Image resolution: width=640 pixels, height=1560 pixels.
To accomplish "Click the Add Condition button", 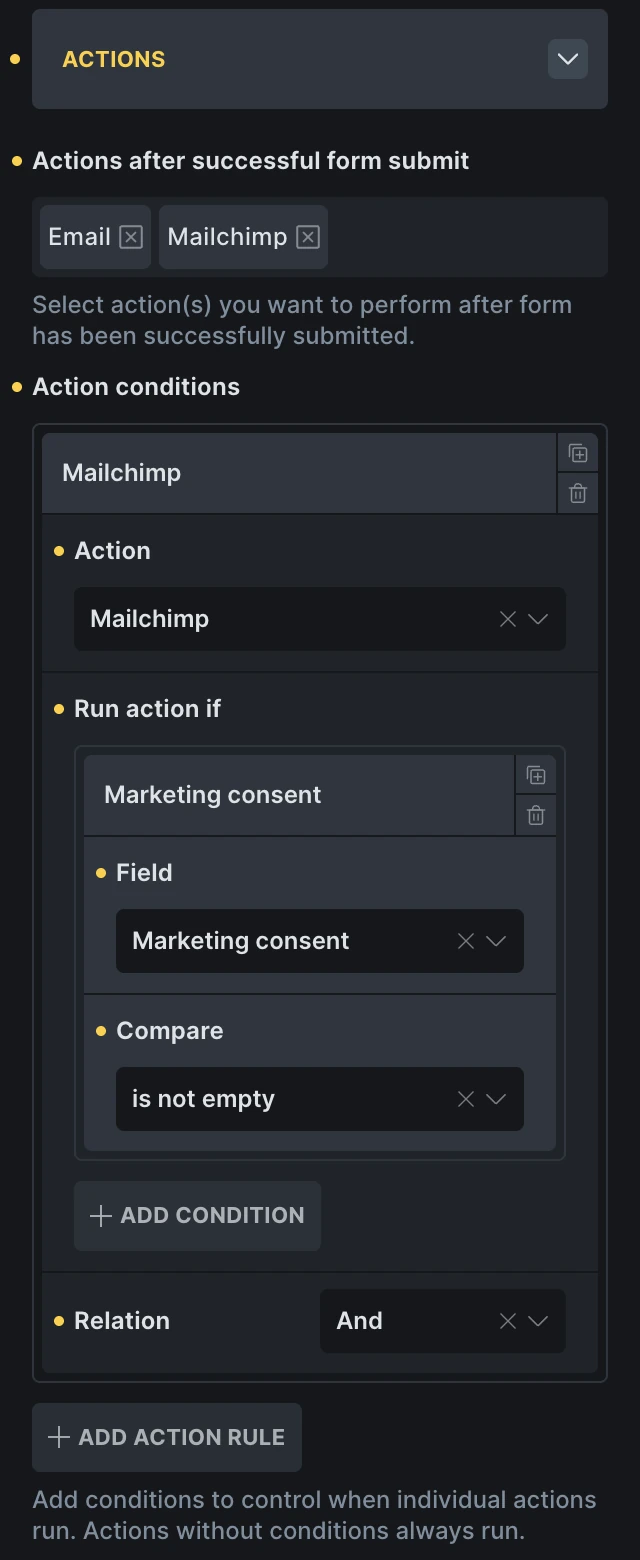I will pos(197,1216).
